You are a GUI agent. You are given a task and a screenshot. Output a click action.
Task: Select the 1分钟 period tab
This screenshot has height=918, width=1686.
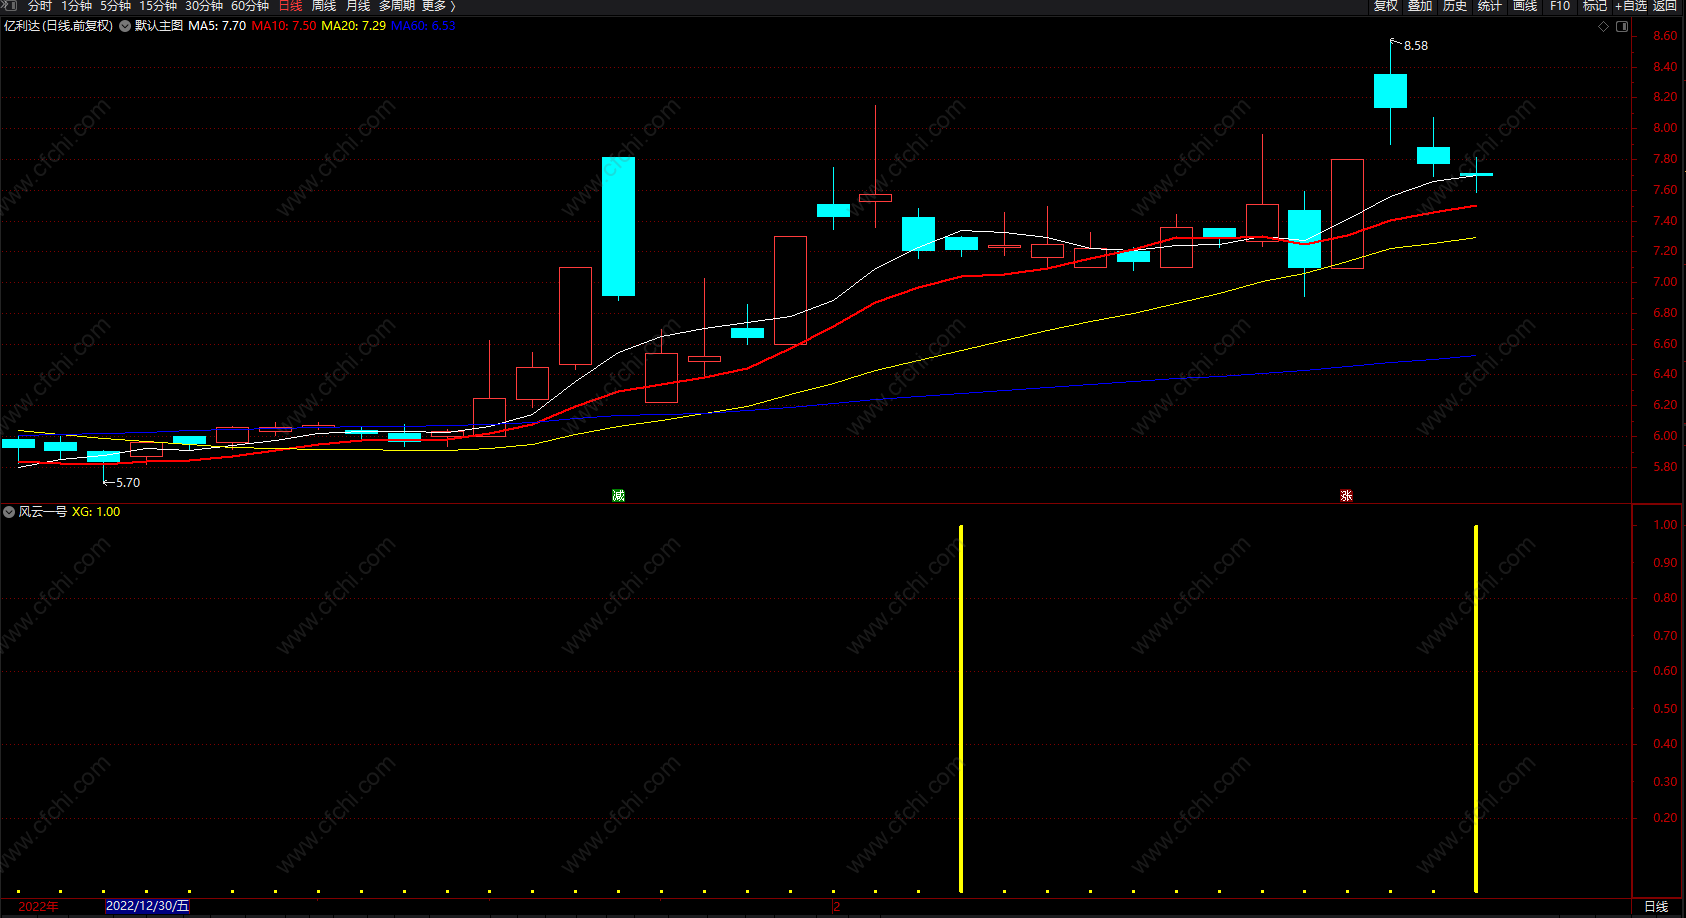[x=77, y=6]
